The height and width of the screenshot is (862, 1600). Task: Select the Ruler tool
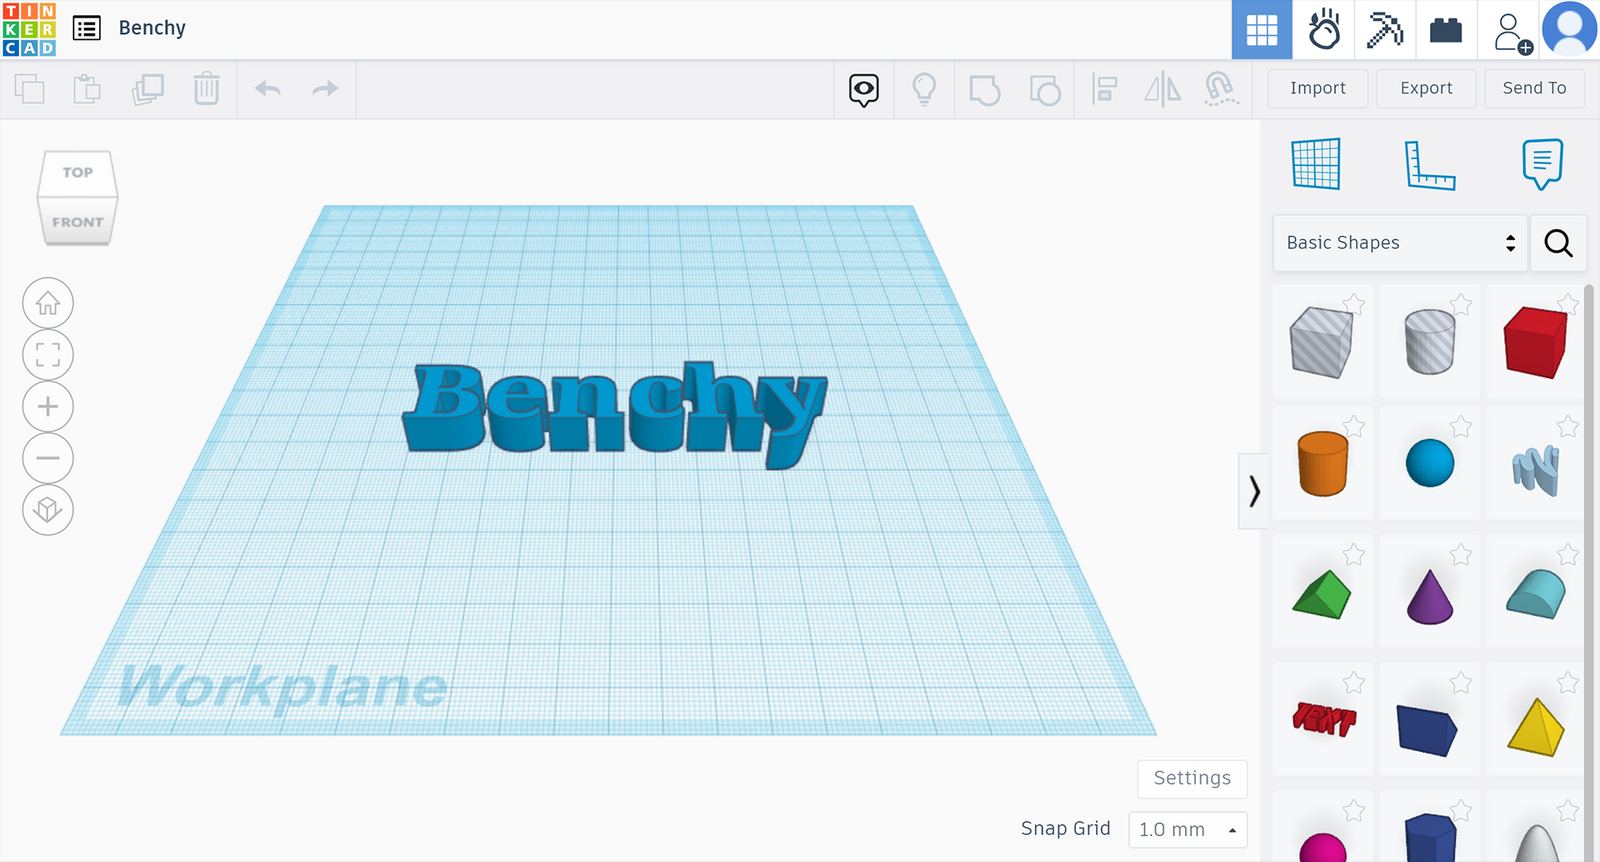click(1430, 165)
